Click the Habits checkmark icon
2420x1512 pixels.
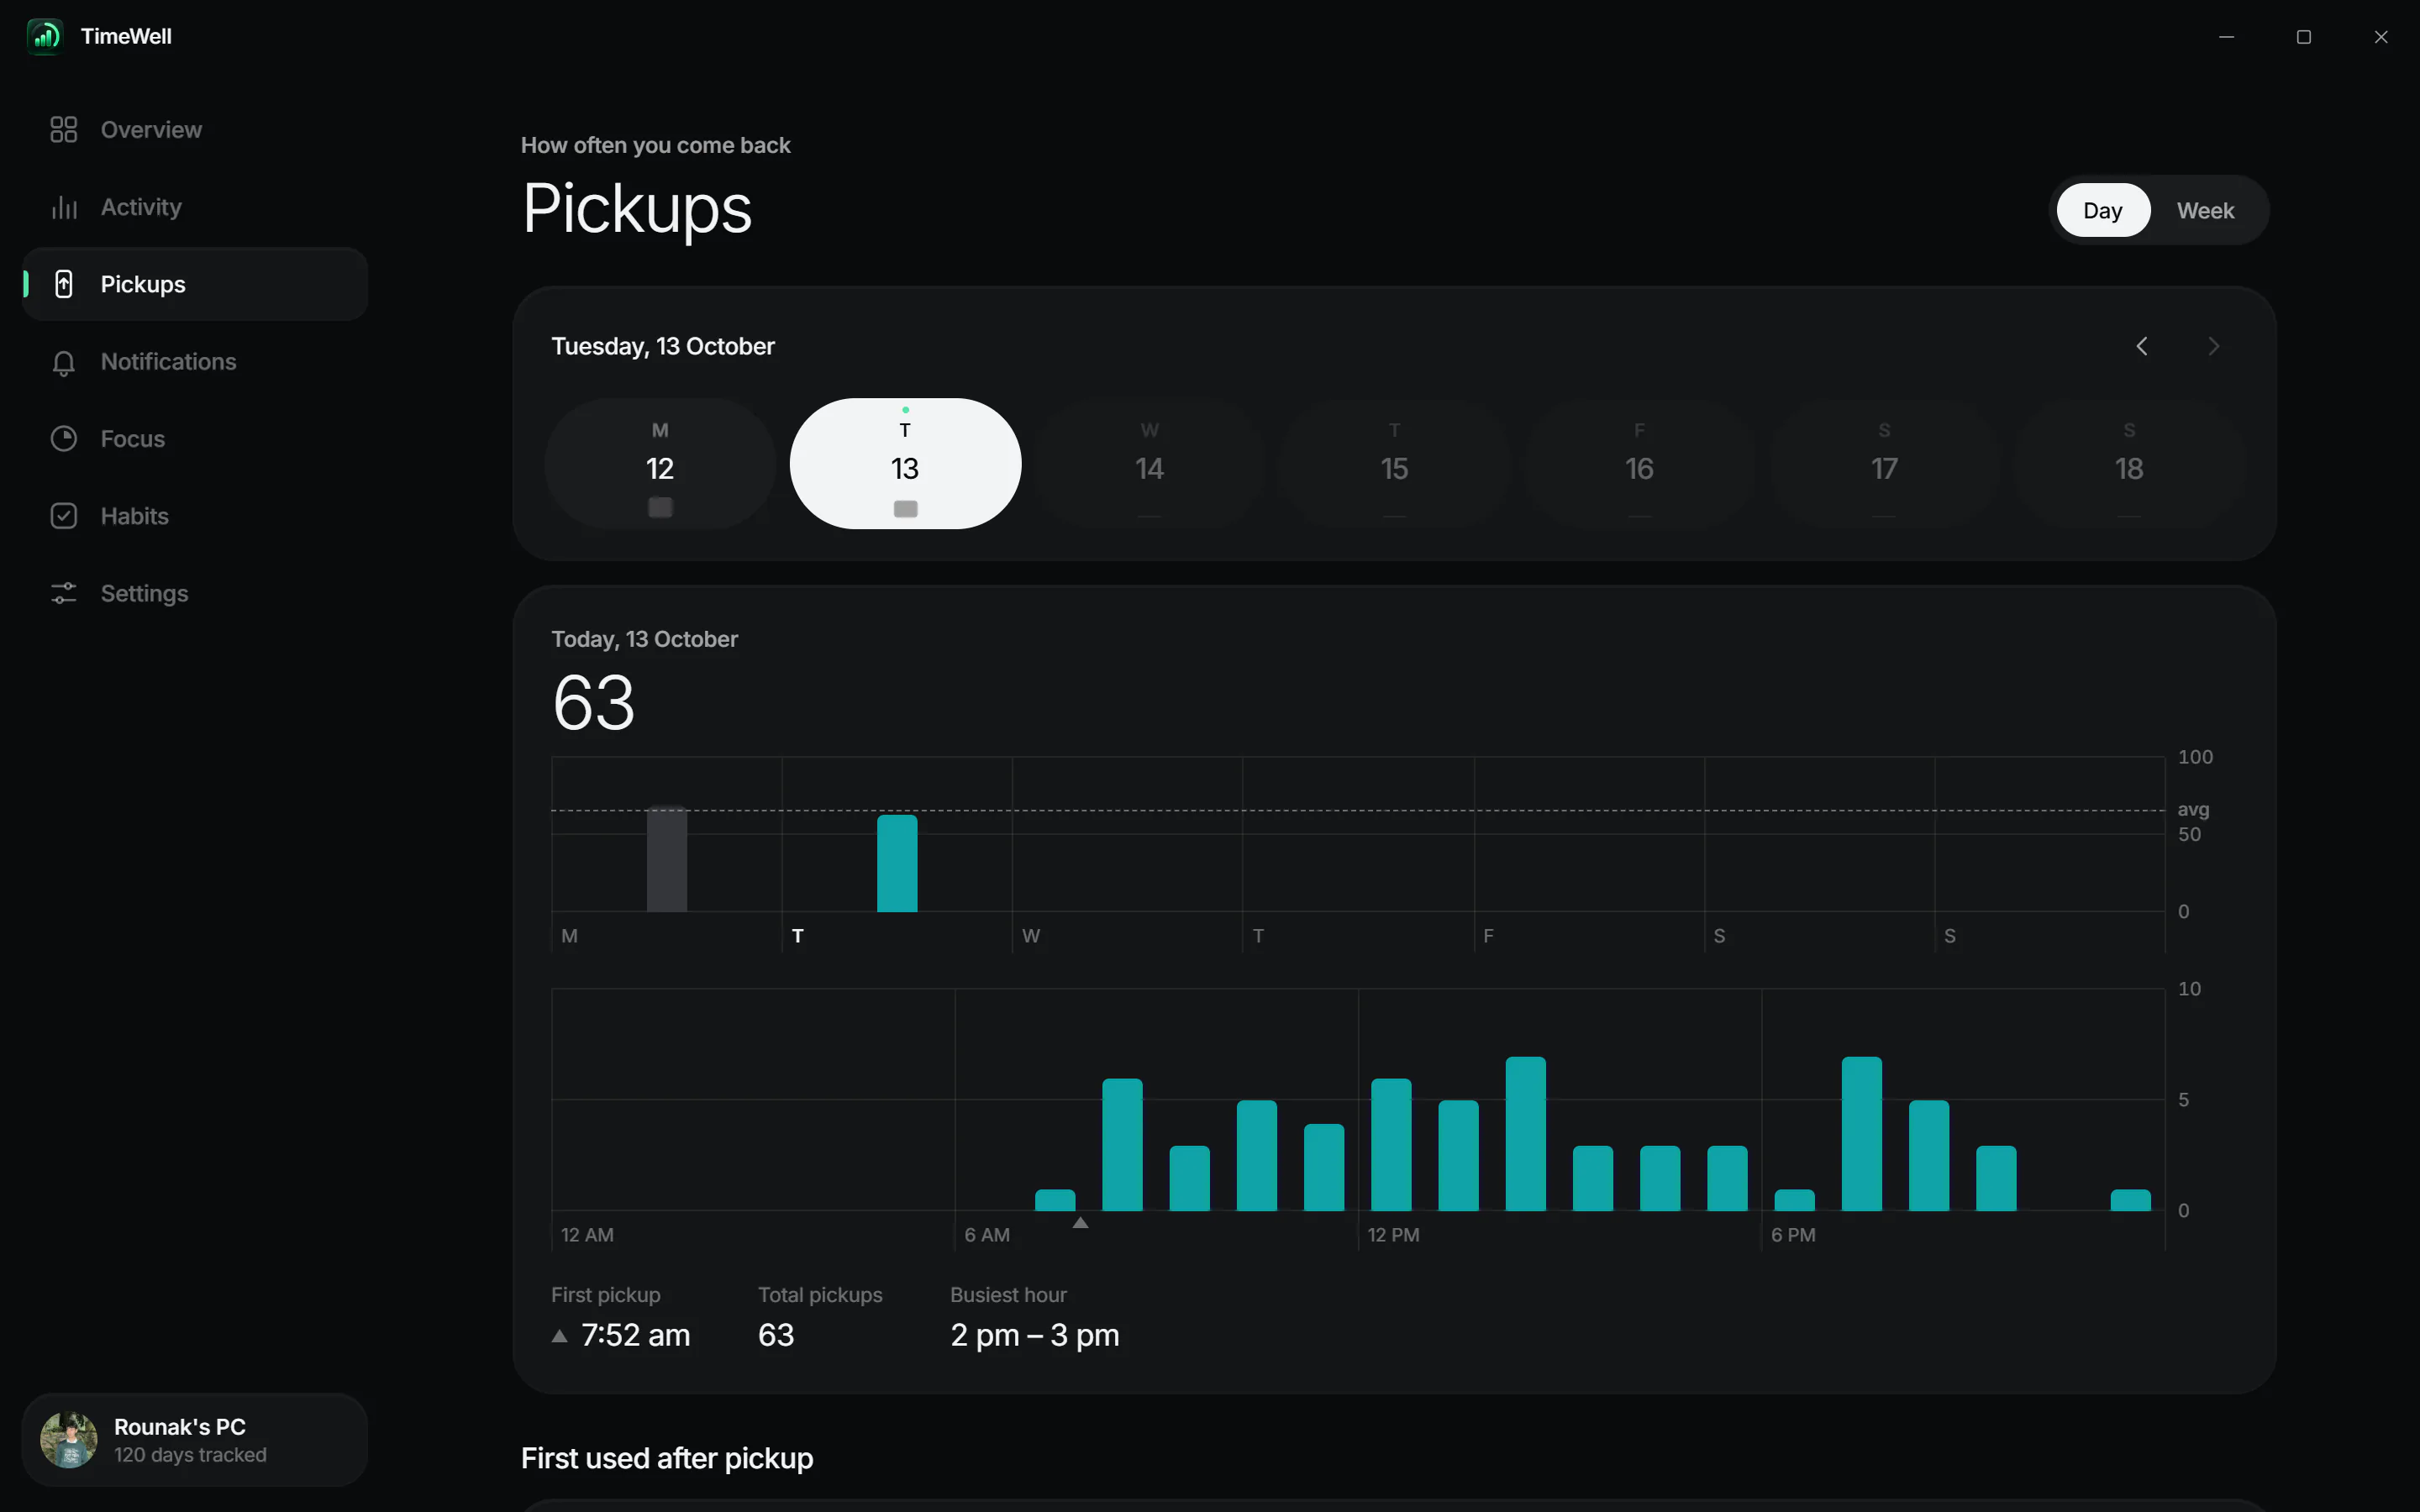(64, 516)
